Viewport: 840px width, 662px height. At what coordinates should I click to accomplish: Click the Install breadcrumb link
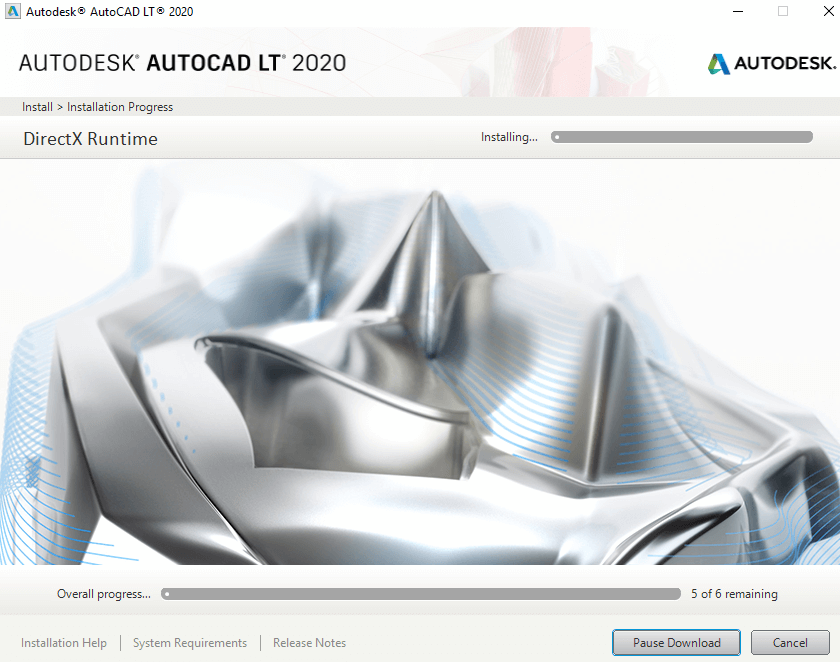coord(37,106)
